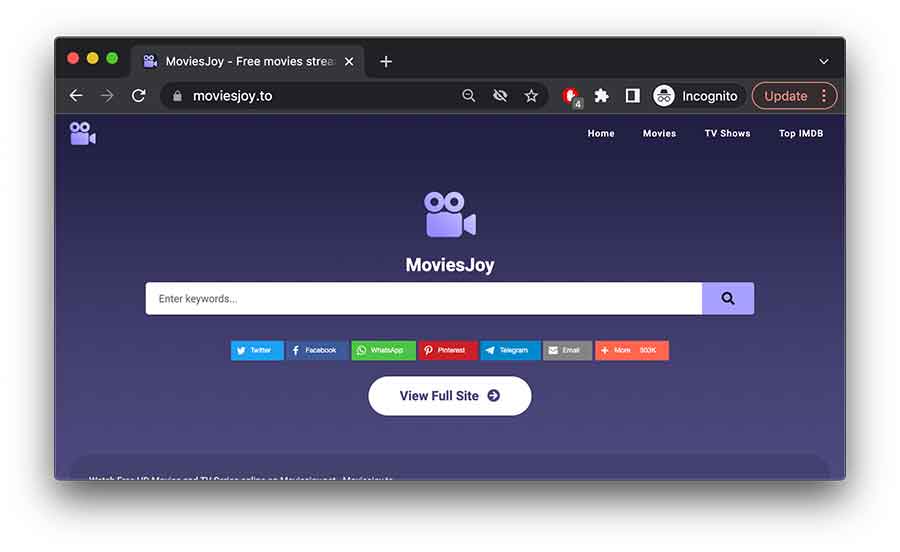
Task: Click the lock icon in address bar
Action: (x=177, y=96)
